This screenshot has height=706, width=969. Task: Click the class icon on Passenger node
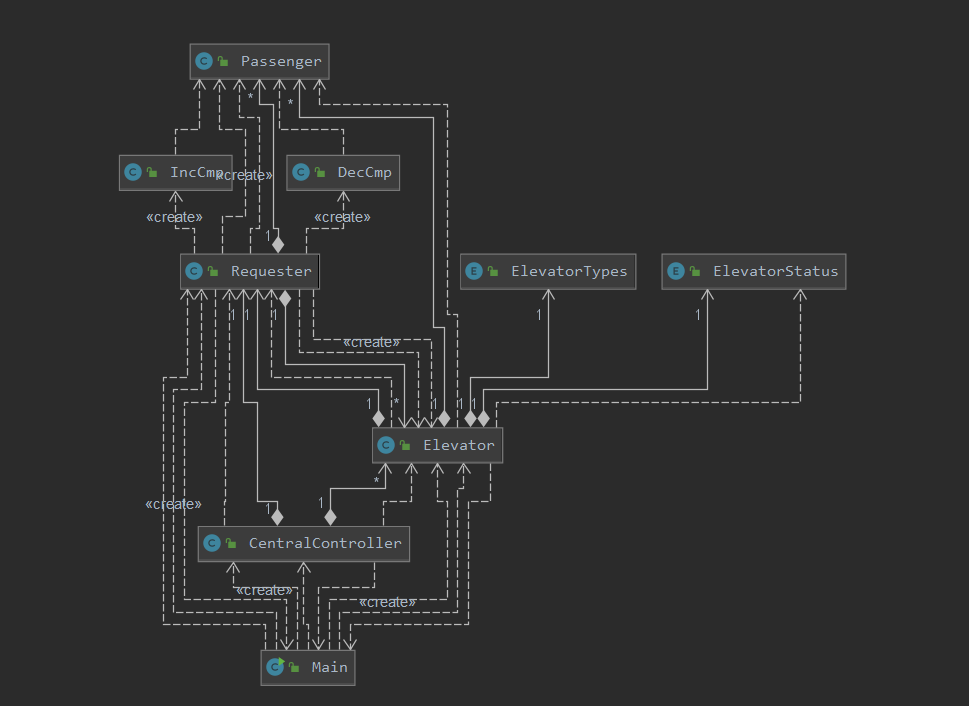(204, 61)
